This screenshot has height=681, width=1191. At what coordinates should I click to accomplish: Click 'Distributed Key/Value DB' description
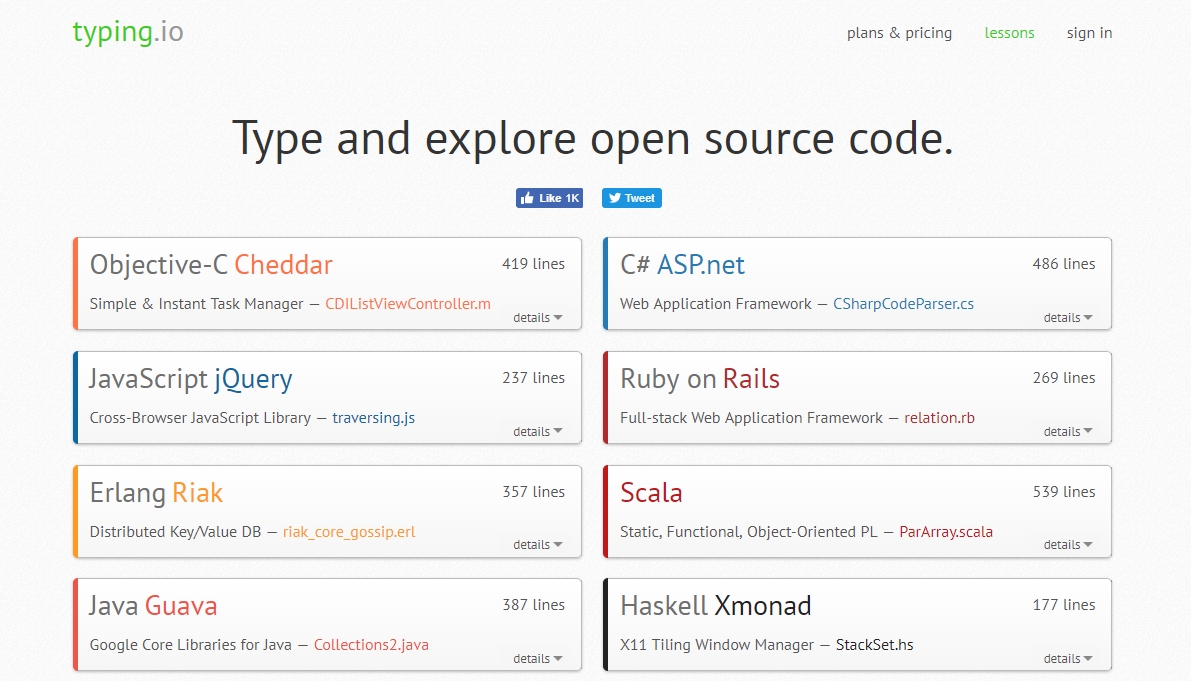pos(175,531)
